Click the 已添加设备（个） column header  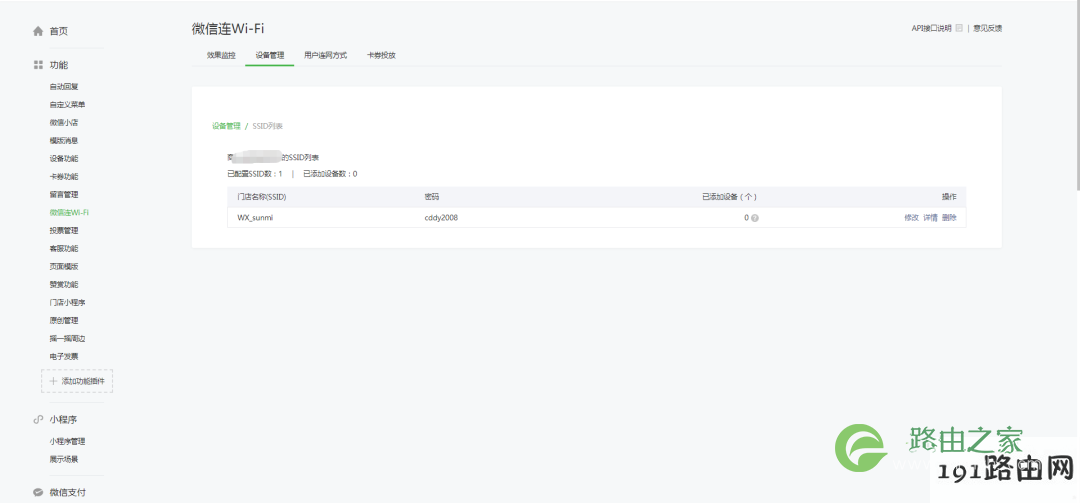click(x=730, y=197)
